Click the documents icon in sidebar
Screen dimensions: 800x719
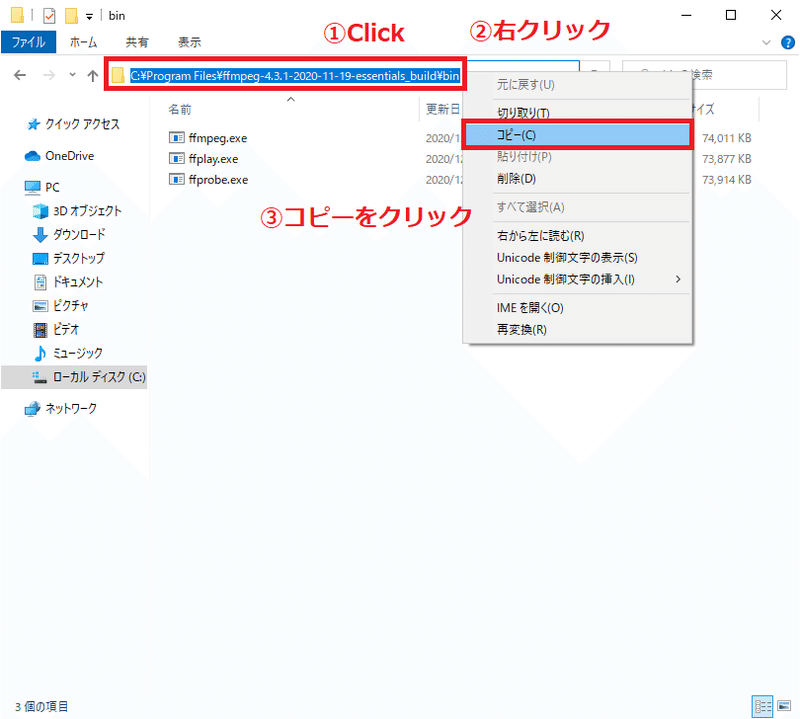(40, 282)
